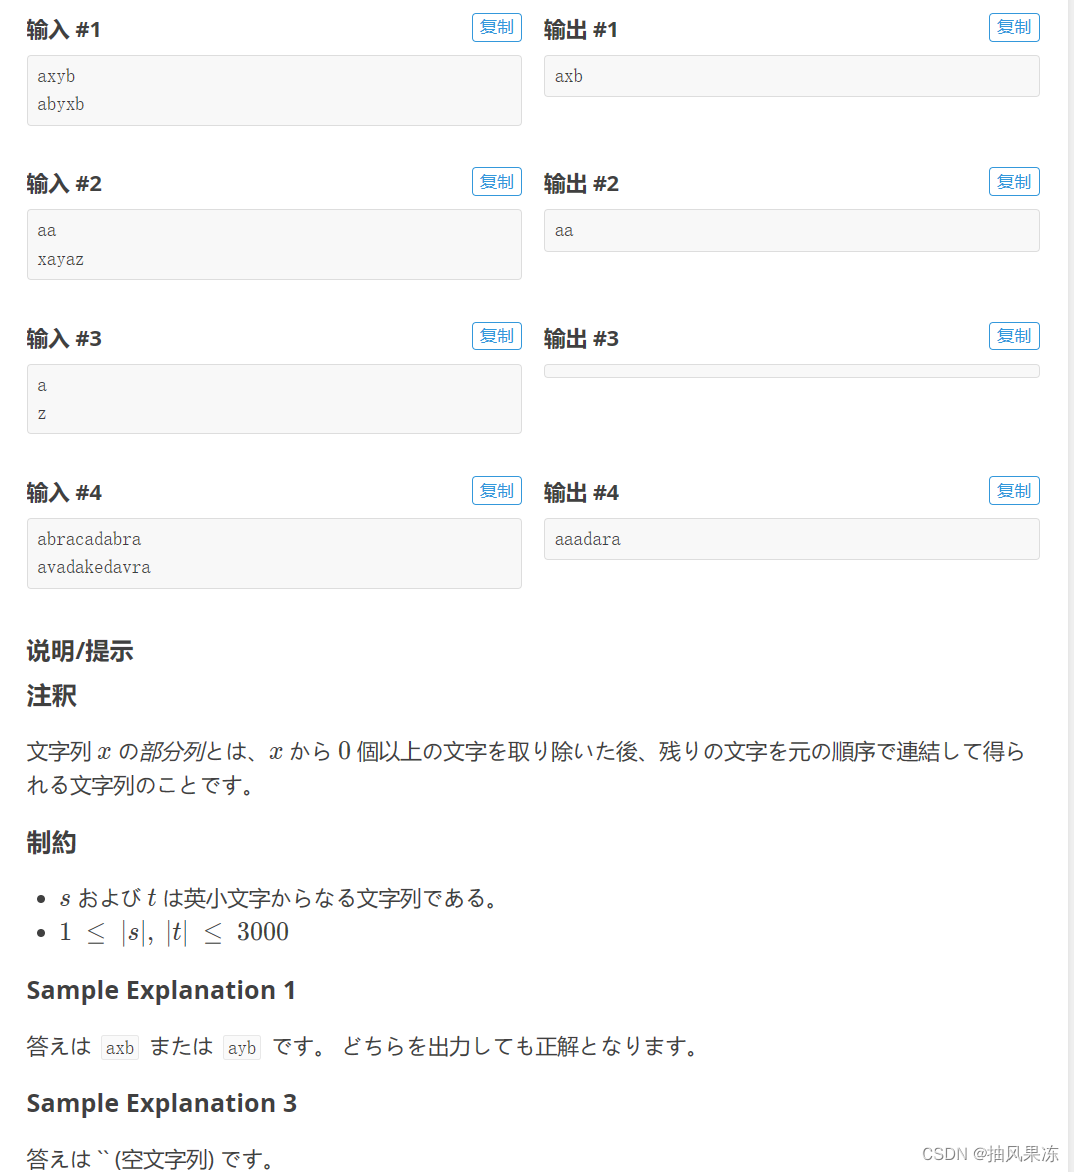This screenshot has width=1074, height=1172.
Task: Click the xayaz text in 输入 #2
Action: point(60,258)
